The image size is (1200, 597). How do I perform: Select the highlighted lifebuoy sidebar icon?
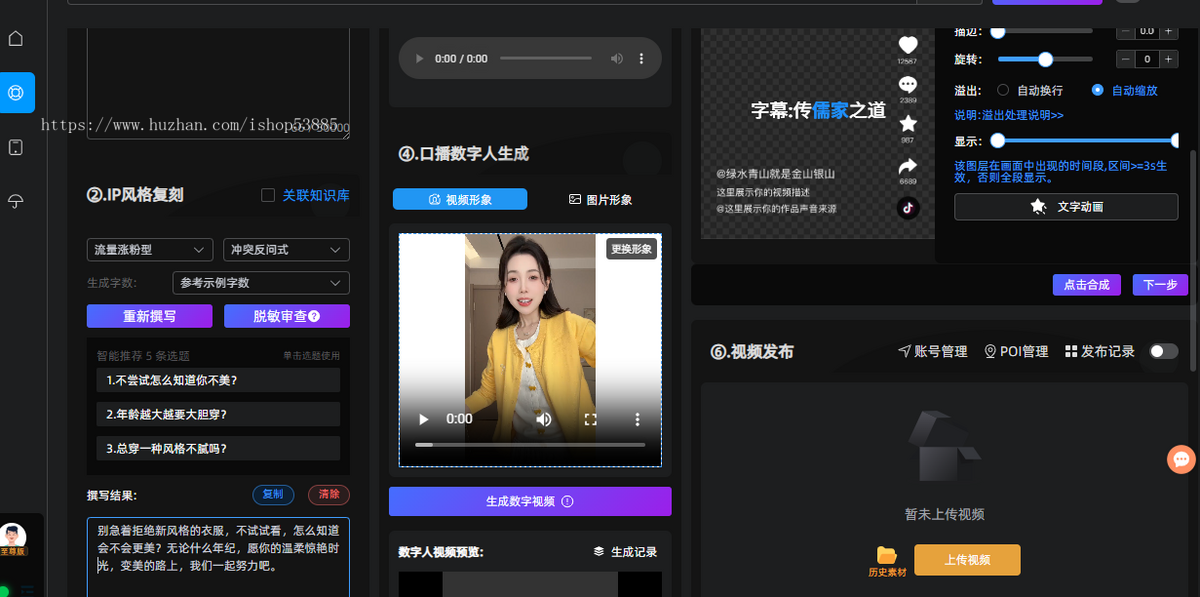coord(16,92)
